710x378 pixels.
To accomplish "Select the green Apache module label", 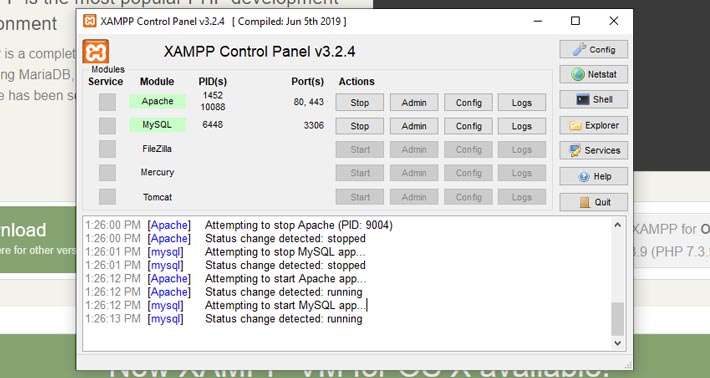I will [157, 101].
